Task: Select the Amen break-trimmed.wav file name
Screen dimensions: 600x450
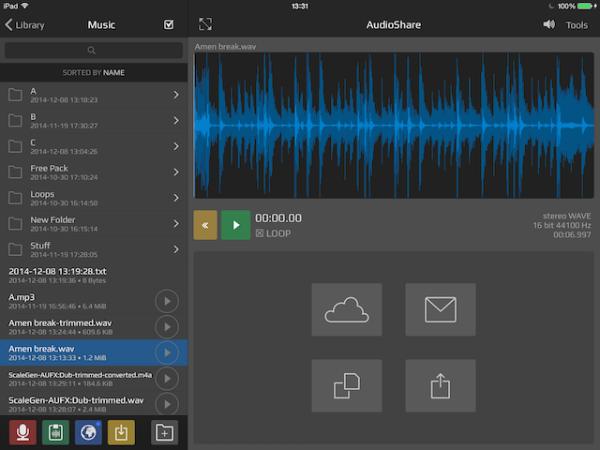Action: (x=60, y=323)
